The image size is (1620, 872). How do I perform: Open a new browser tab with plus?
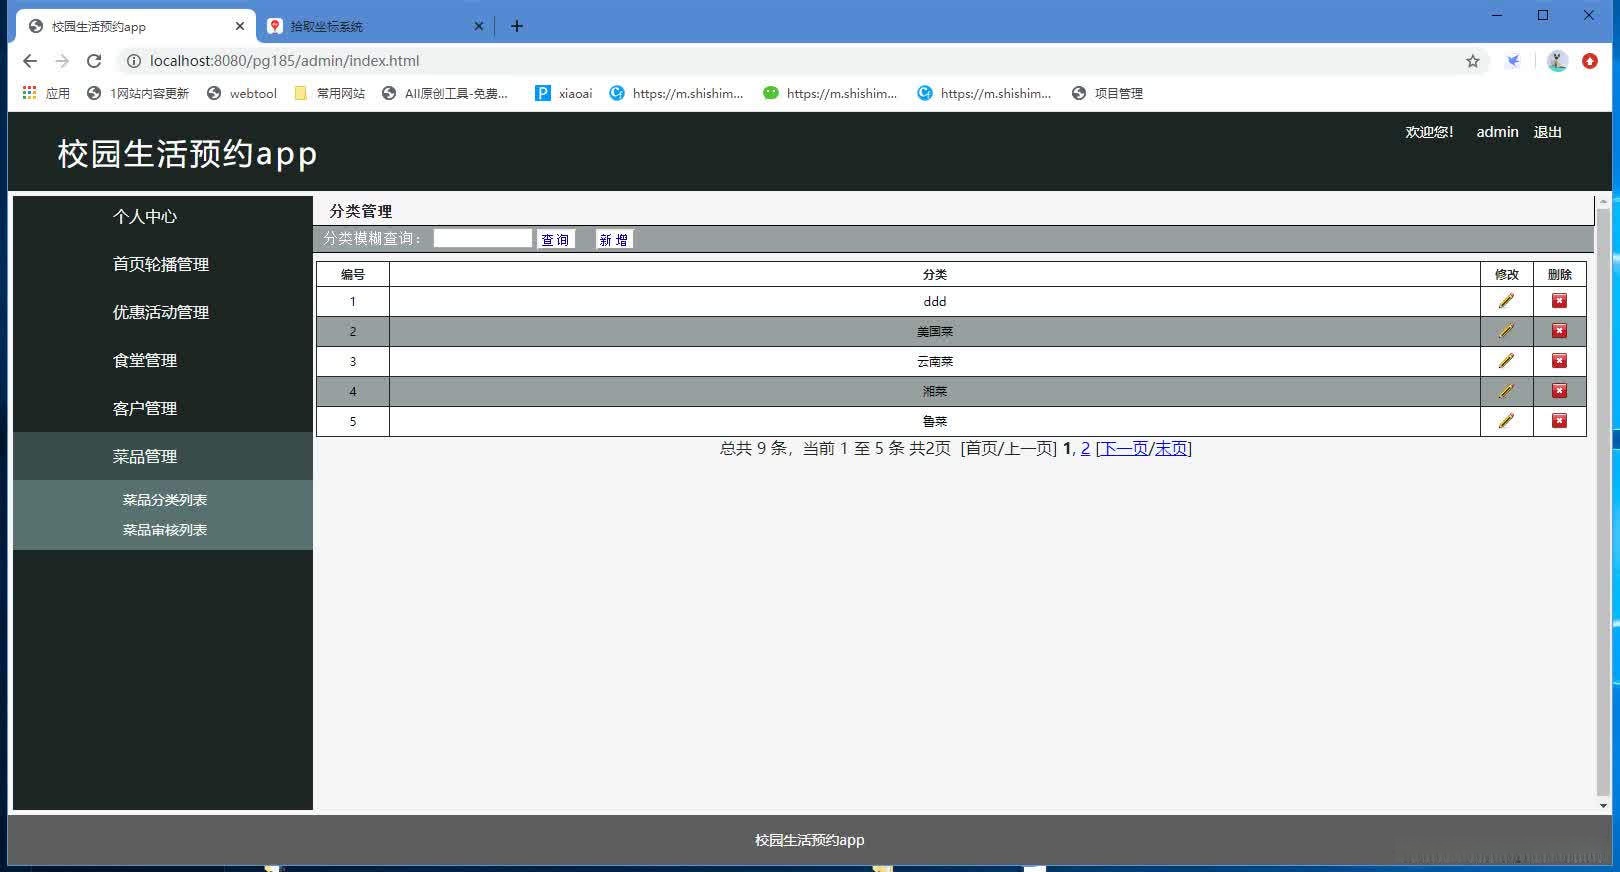(x=517, y=26)
